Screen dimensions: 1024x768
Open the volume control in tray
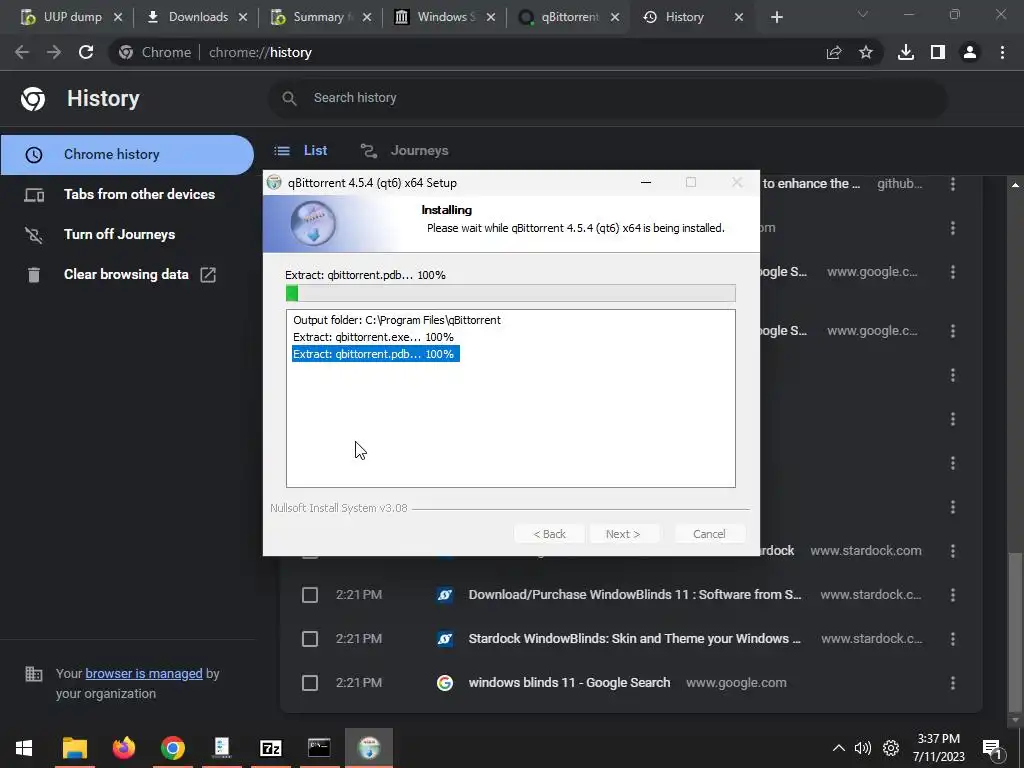click(863, 748)
